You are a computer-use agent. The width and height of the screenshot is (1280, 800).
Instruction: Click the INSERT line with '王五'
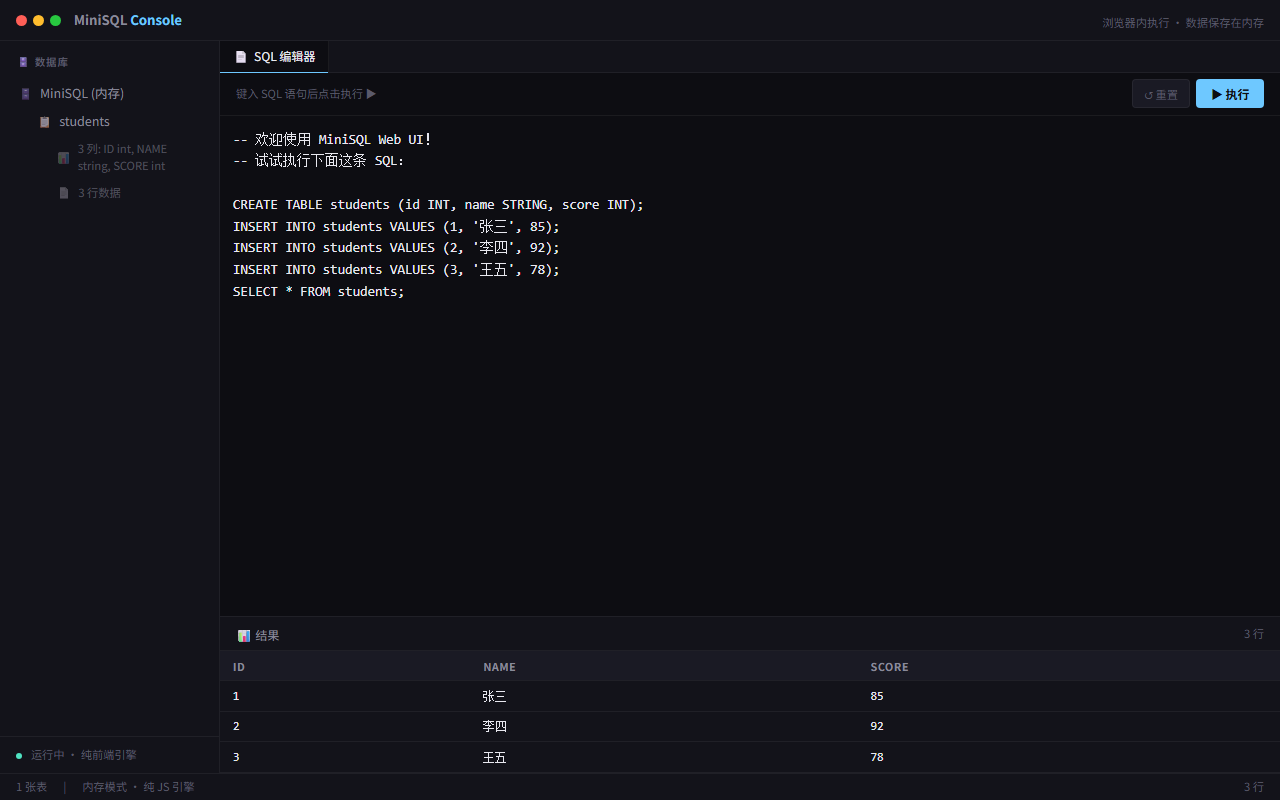(x=396, y=270)
